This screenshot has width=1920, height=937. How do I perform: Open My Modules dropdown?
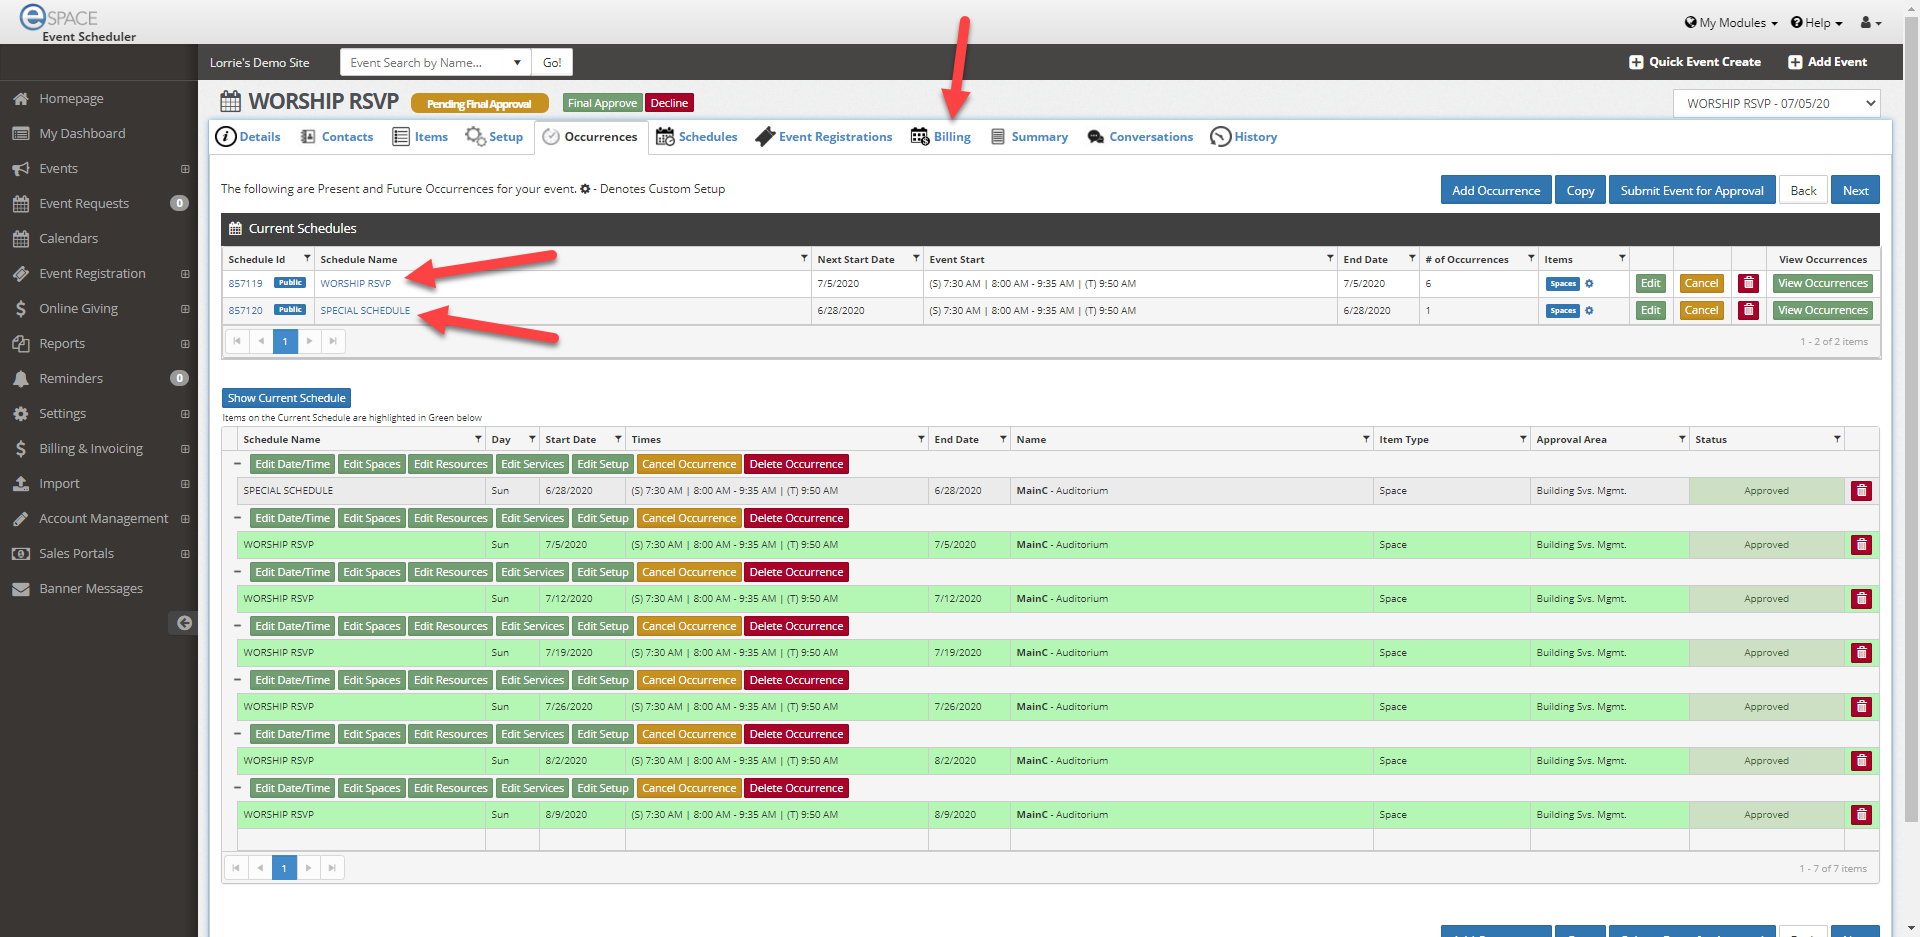point(1731,22)
